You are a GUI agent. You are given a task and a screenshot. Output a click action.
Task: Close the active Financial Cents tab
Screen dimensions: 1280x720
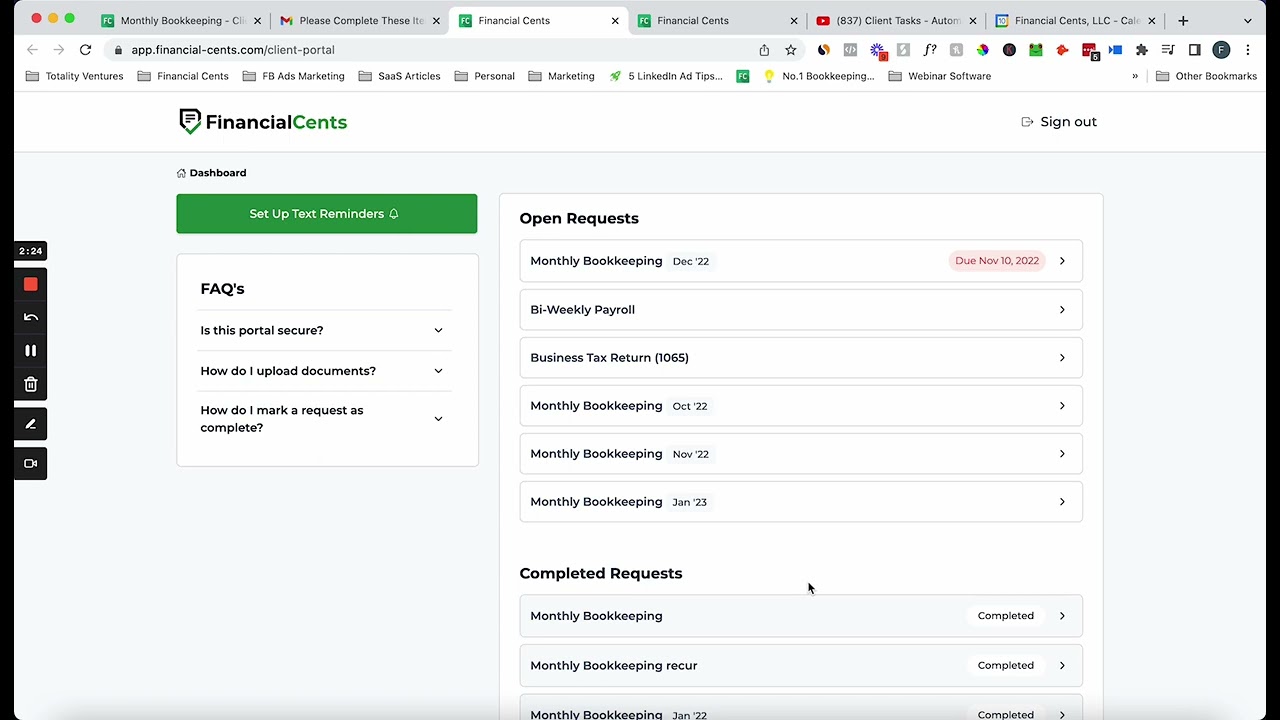pos(615,20)
